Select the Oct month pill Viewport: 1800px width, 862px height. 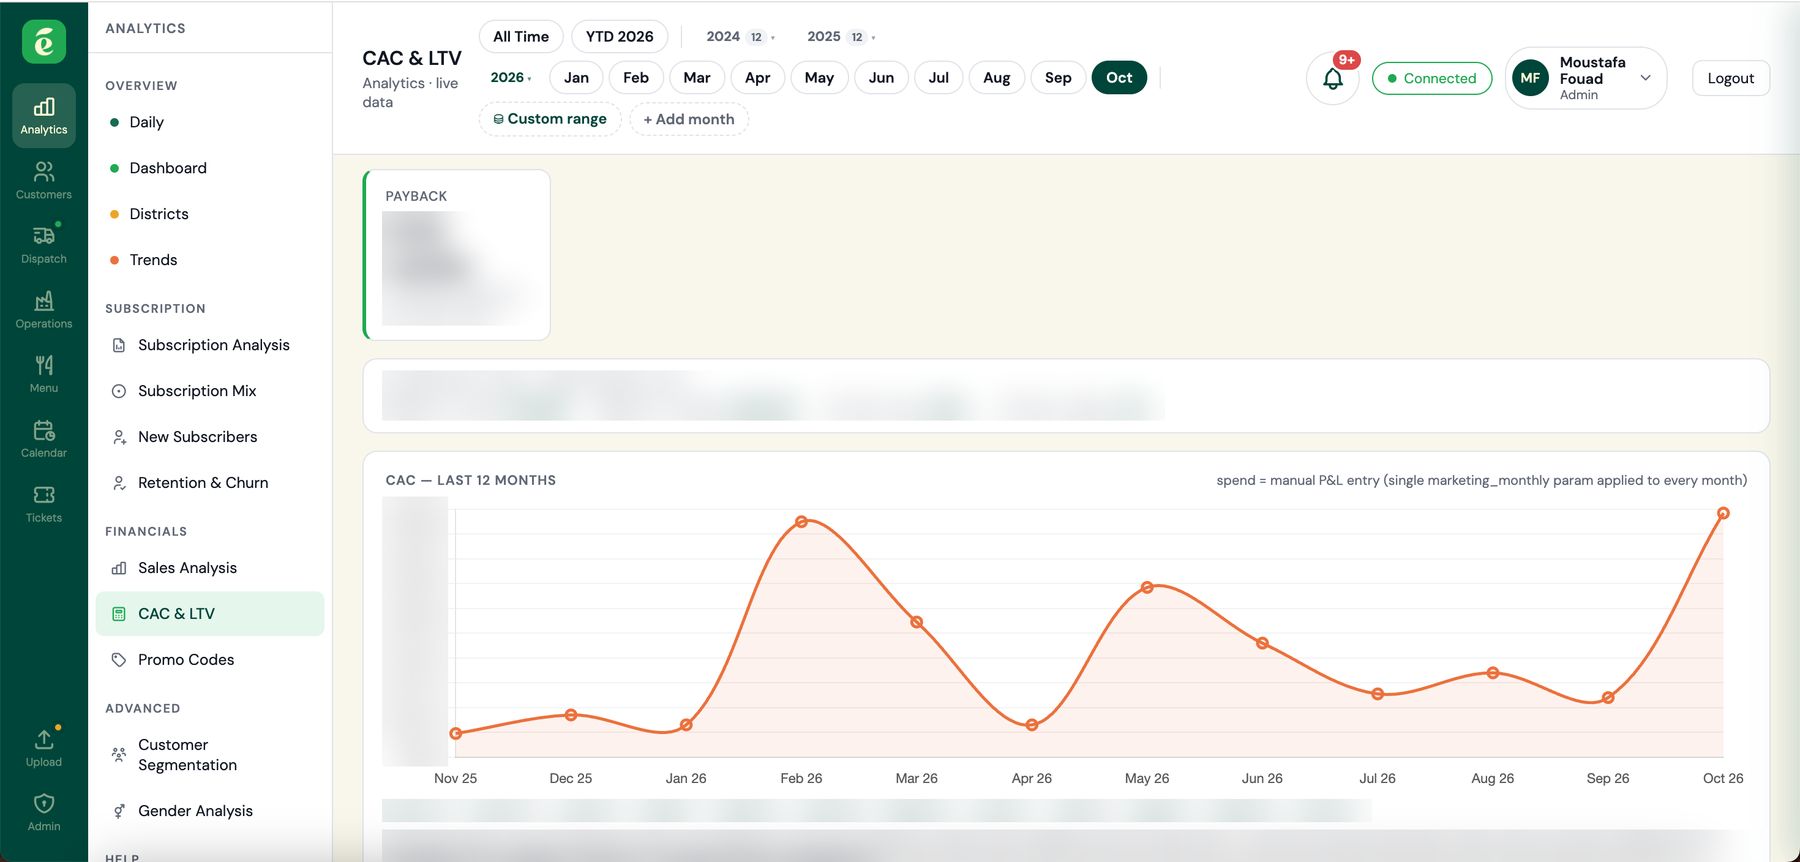(x=1119, y=78)
